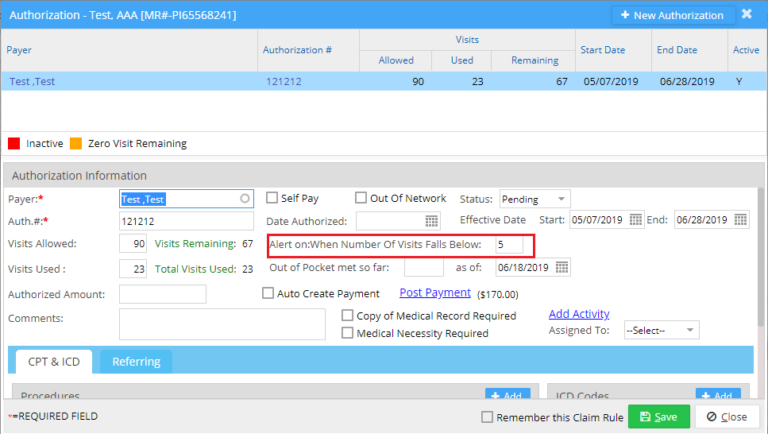Click the red Inactive legend swatch
This screenshot has width=768, height=434.
coord(14,144)
